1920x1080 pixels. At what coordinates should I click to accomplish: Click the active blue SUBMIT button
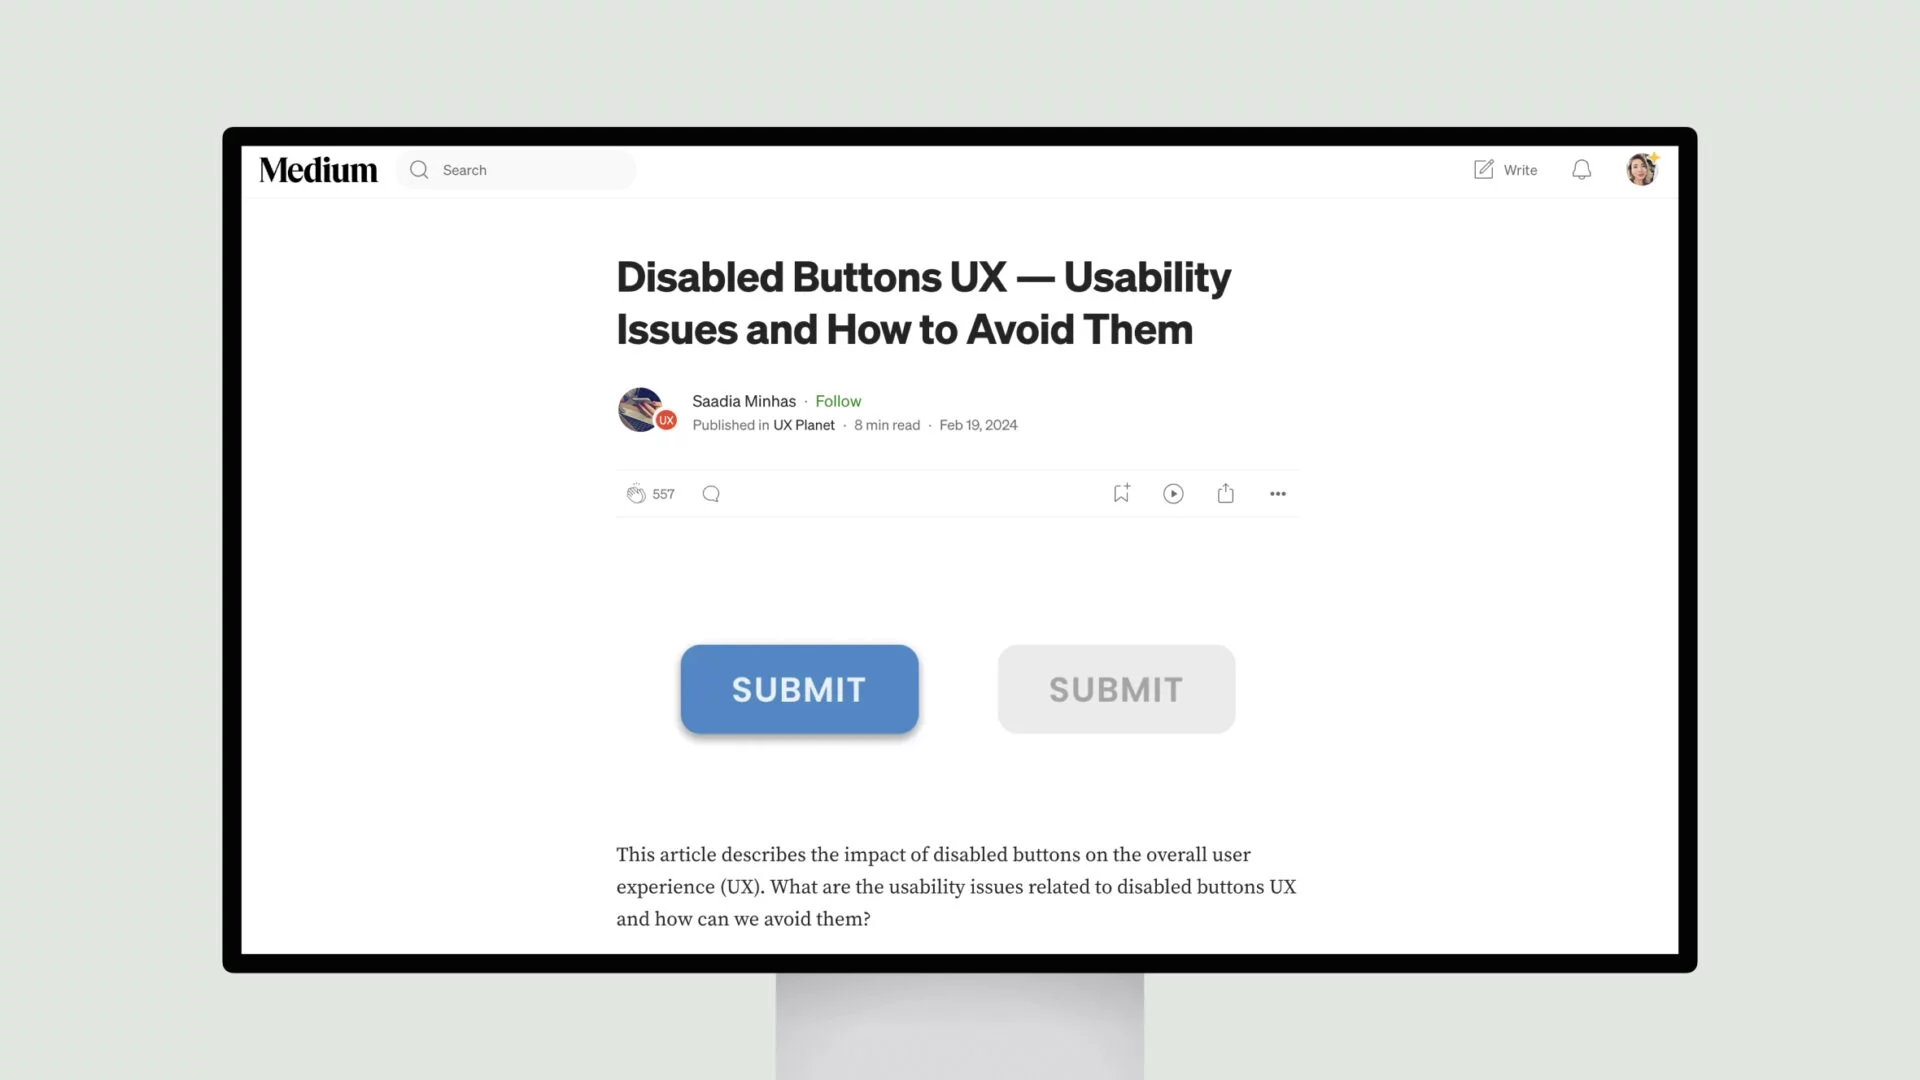799,688
